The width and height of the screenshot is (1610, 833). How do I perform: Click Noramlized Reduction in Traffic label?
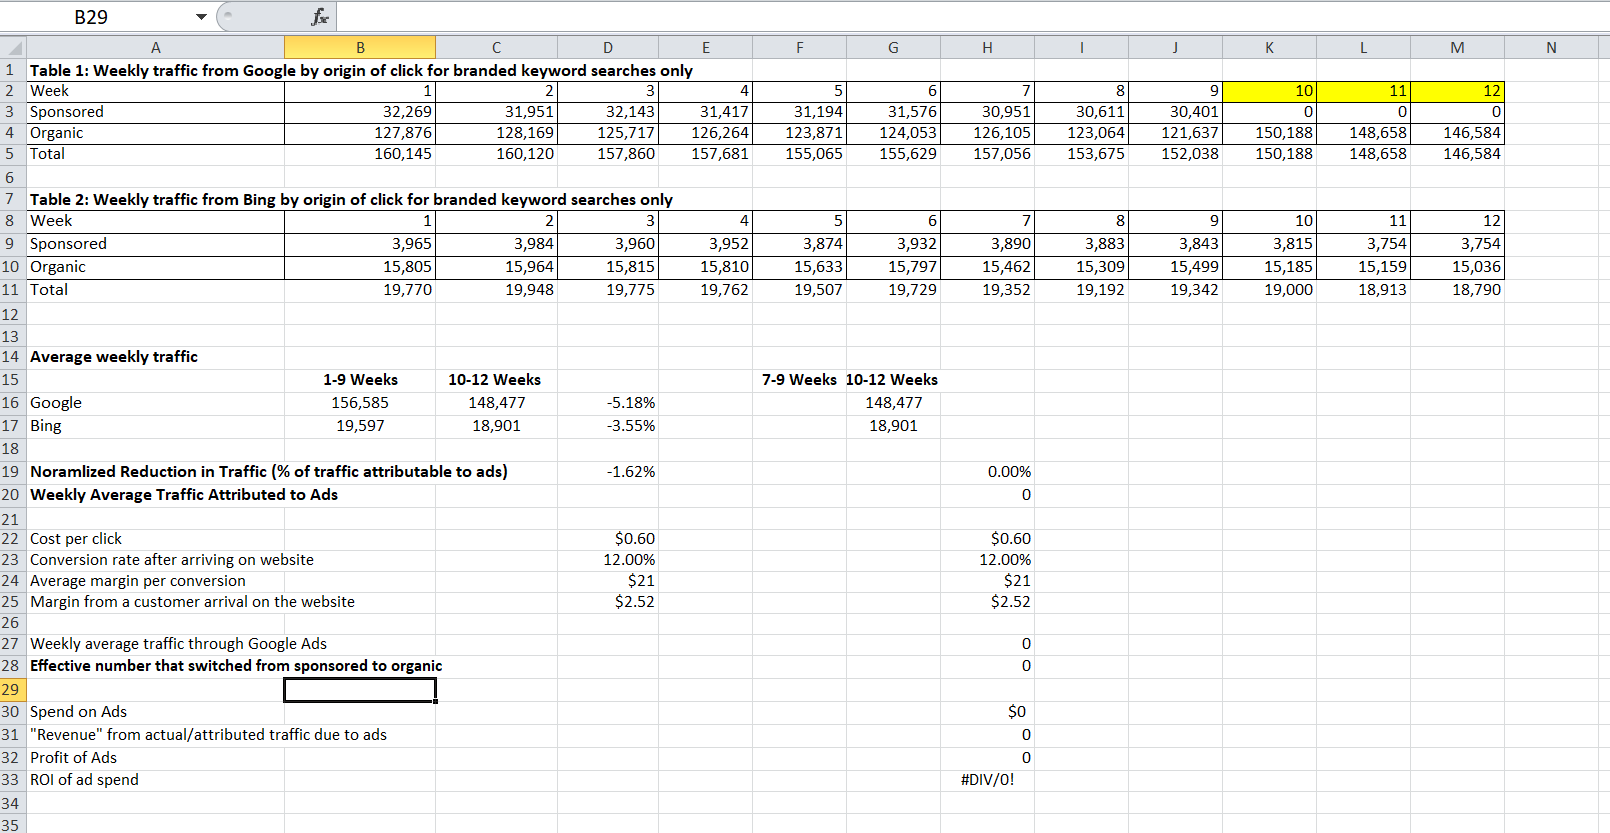(269, 472)
